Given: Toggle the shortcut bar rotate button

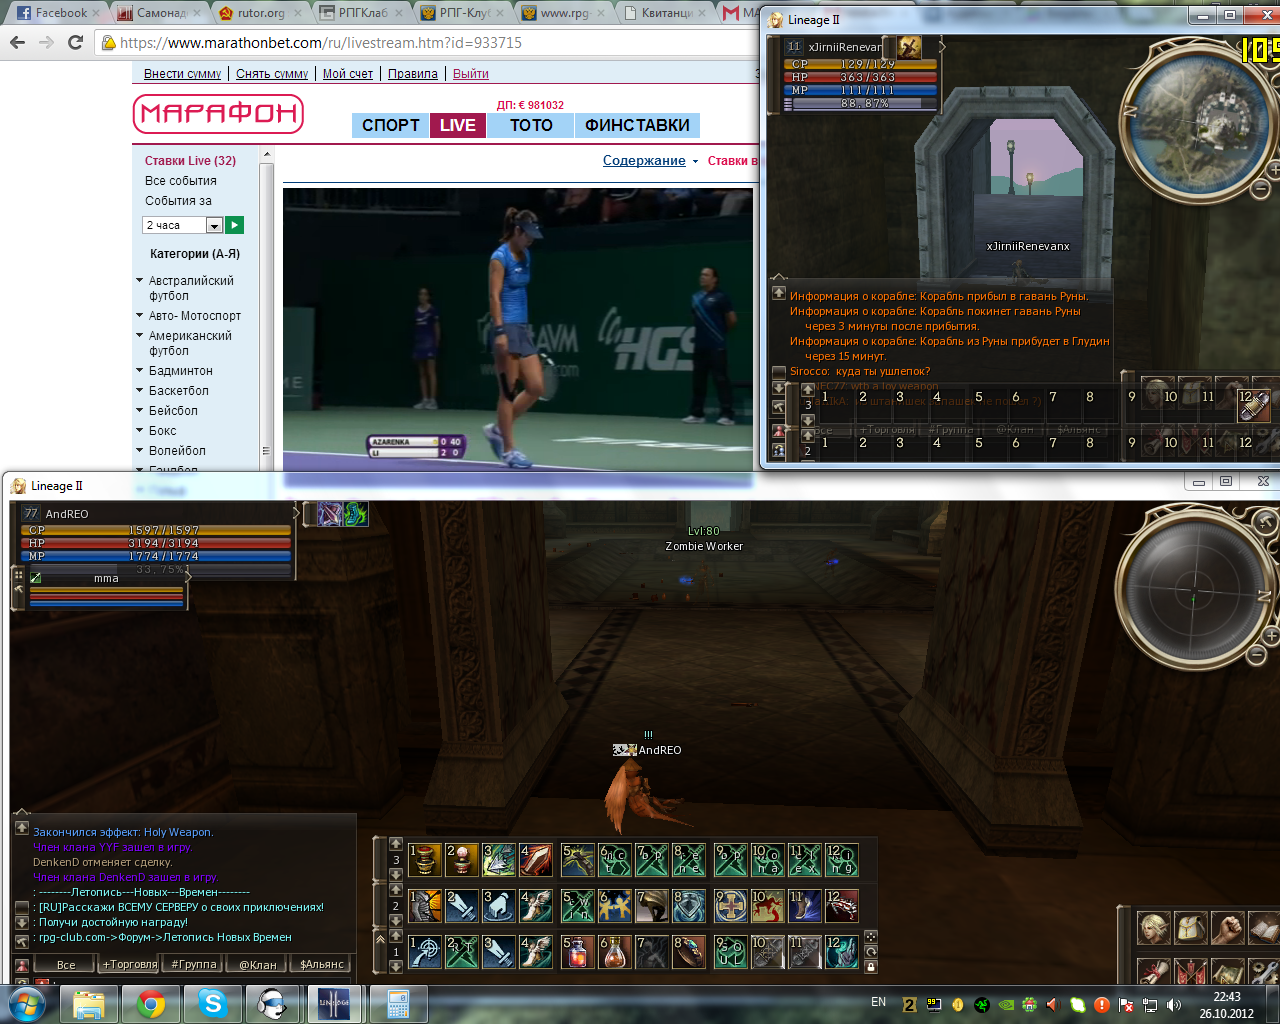Looking at the screenshot, I should [871, 952].
